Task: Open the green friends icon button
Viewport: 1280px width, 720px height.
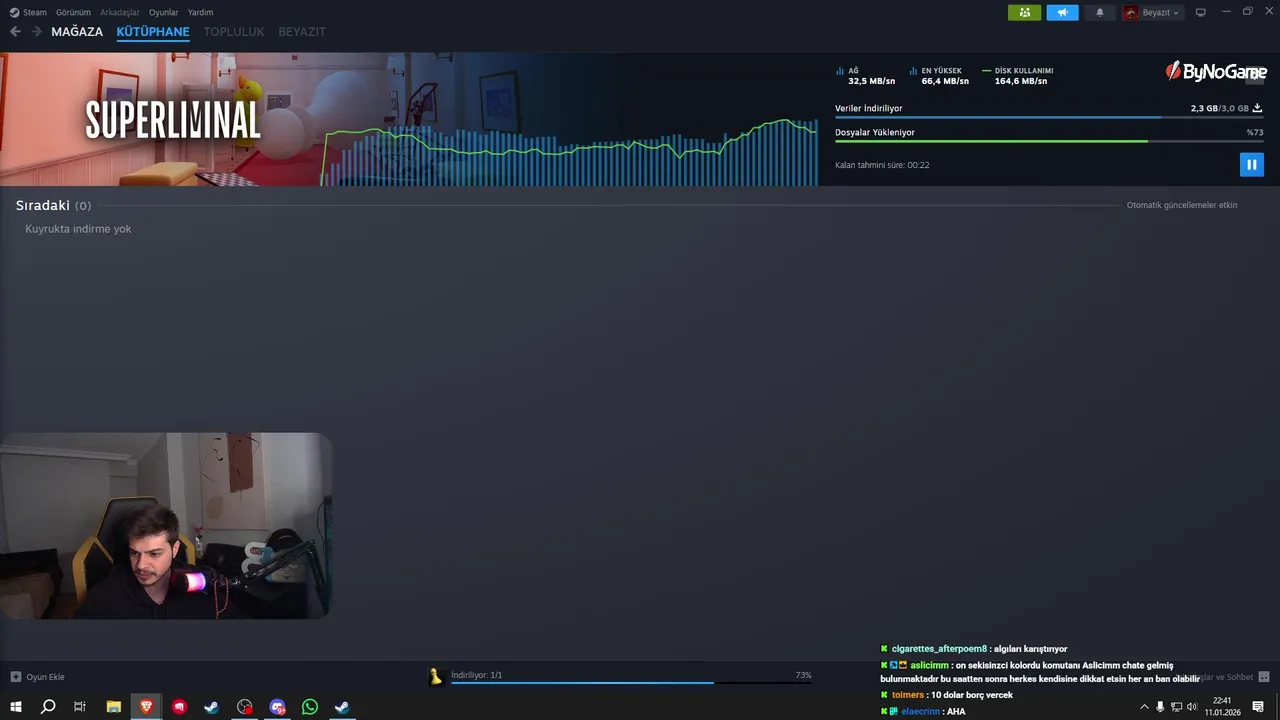Action: coord(1024,13)
